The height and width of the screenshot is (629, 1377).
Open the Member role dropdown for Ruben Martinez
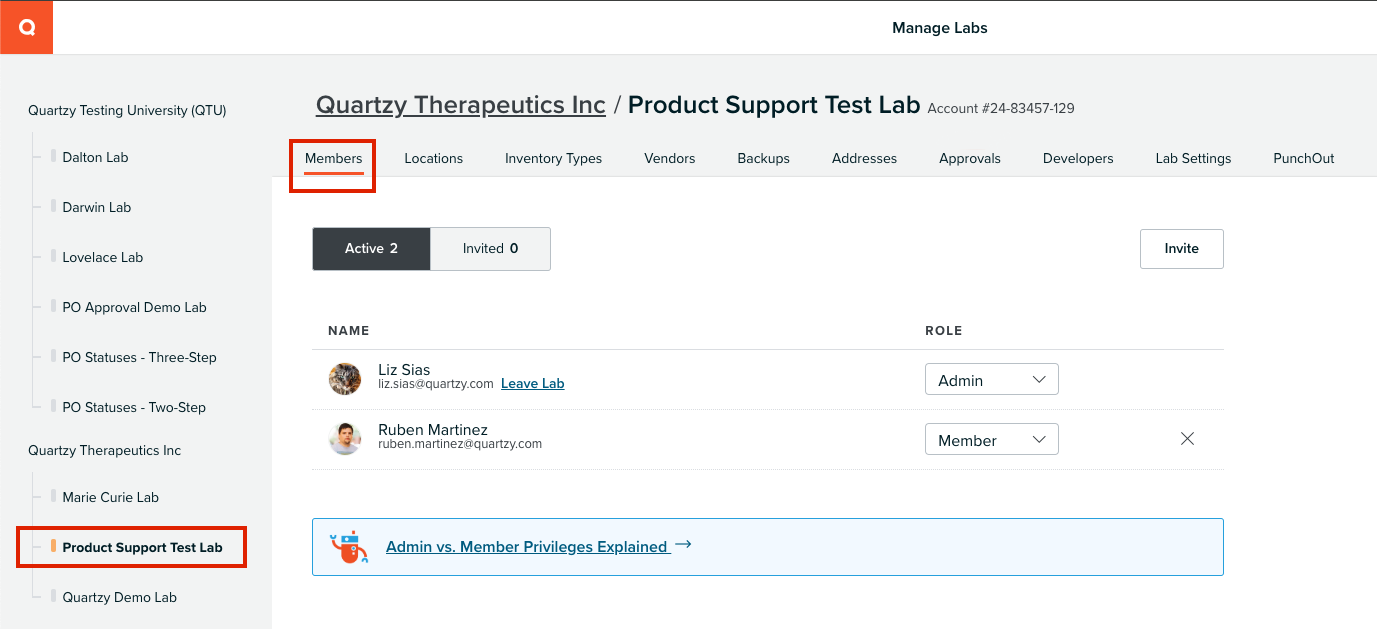(991, 440)
